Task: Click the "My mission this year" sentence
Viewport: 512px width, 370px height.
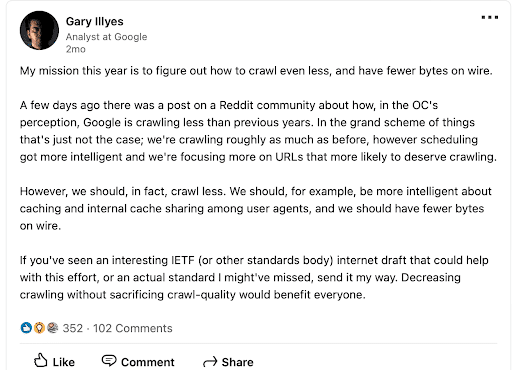Action: [256, 71]
